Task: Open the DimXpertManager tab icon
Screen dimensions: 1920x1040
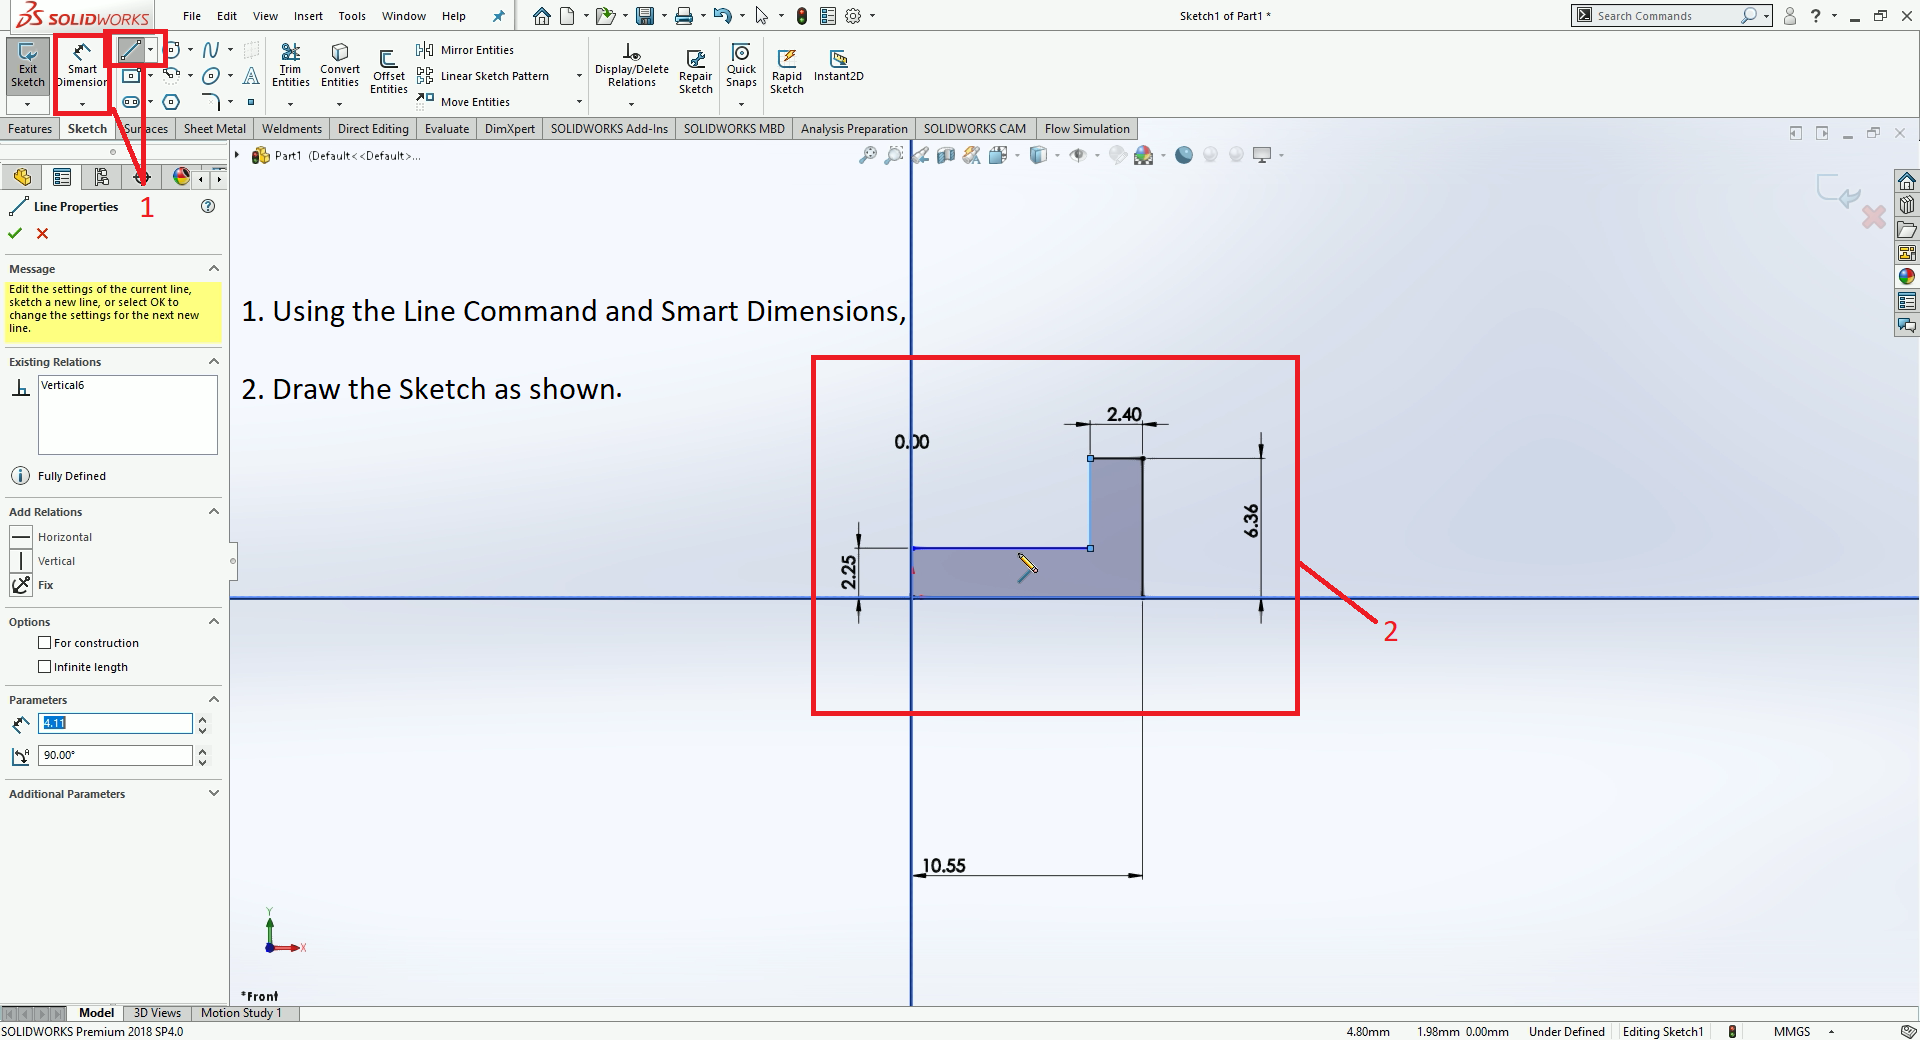Action: click(x=141, y=177)
